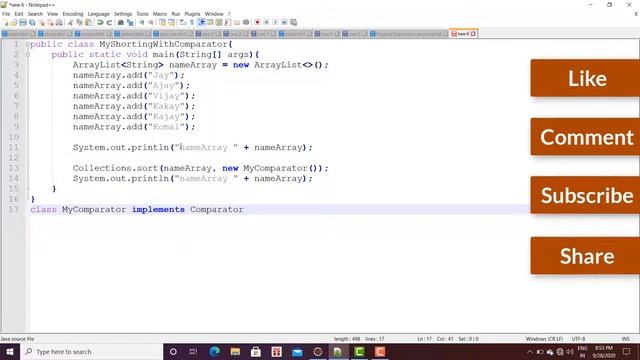640x360 pixels.
Task: Open the Search menu
Action: click(x=35, y=14)
